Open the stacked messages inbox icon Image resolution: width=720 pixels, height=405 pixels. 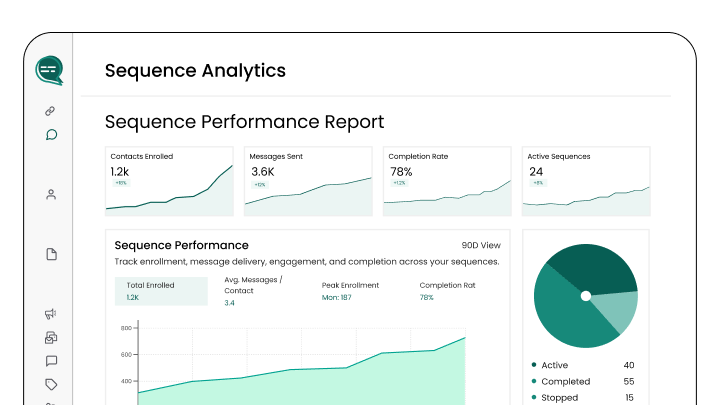(51, 338)
